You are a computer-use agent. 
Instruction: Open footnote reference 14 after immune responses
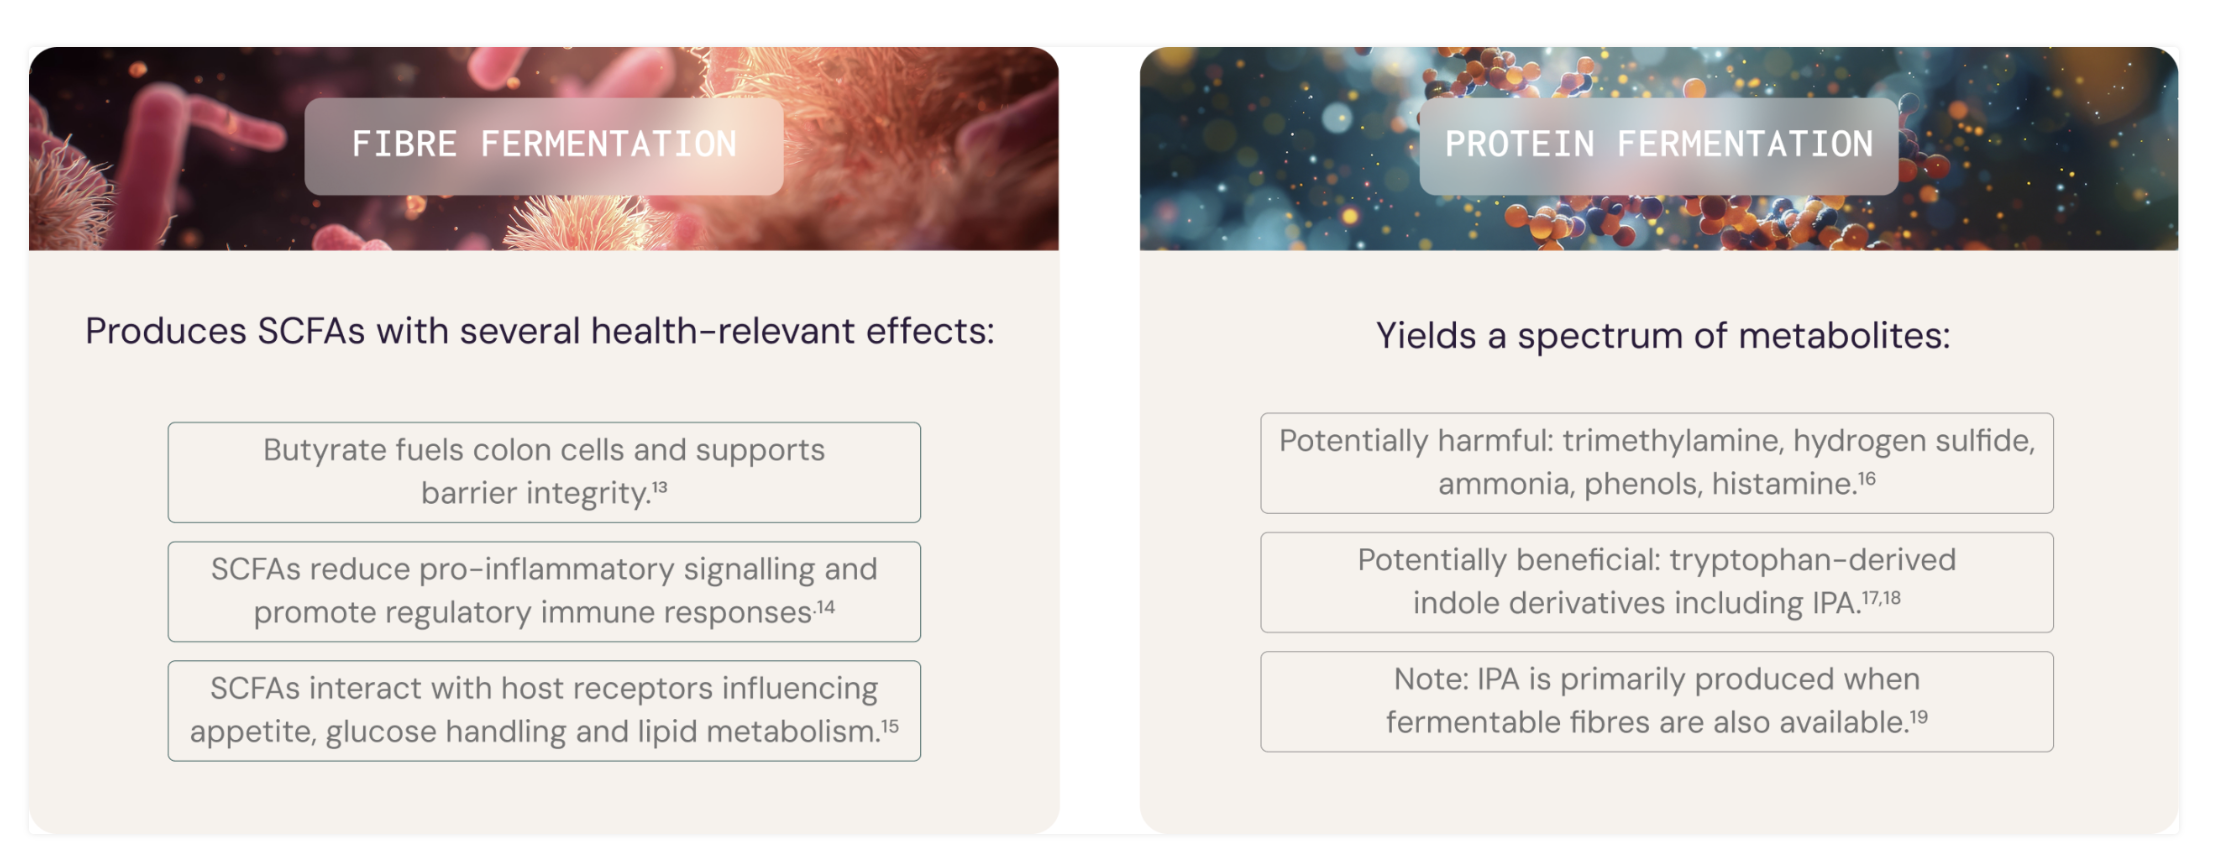[x=825, y=607]
